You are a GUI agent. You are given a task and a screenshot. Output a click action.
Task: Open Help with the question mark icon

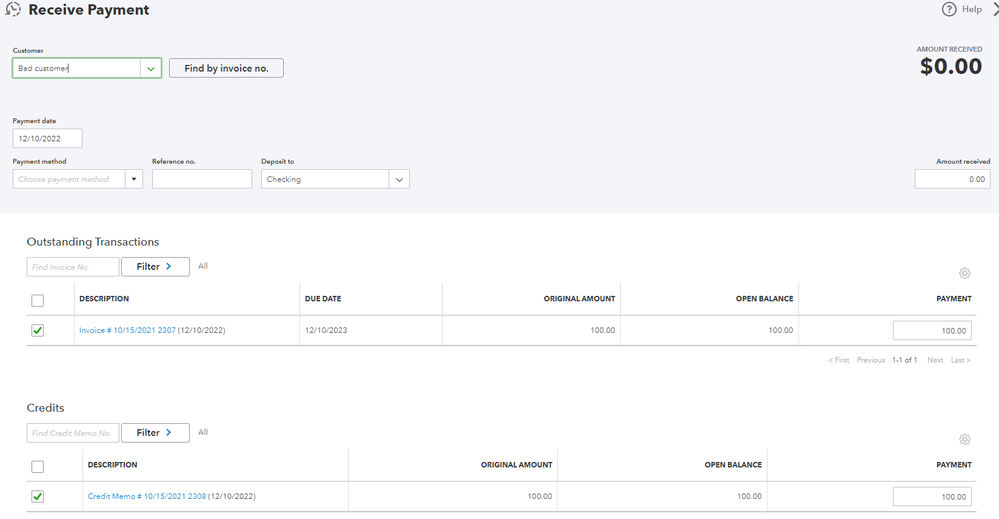point(949,10)
